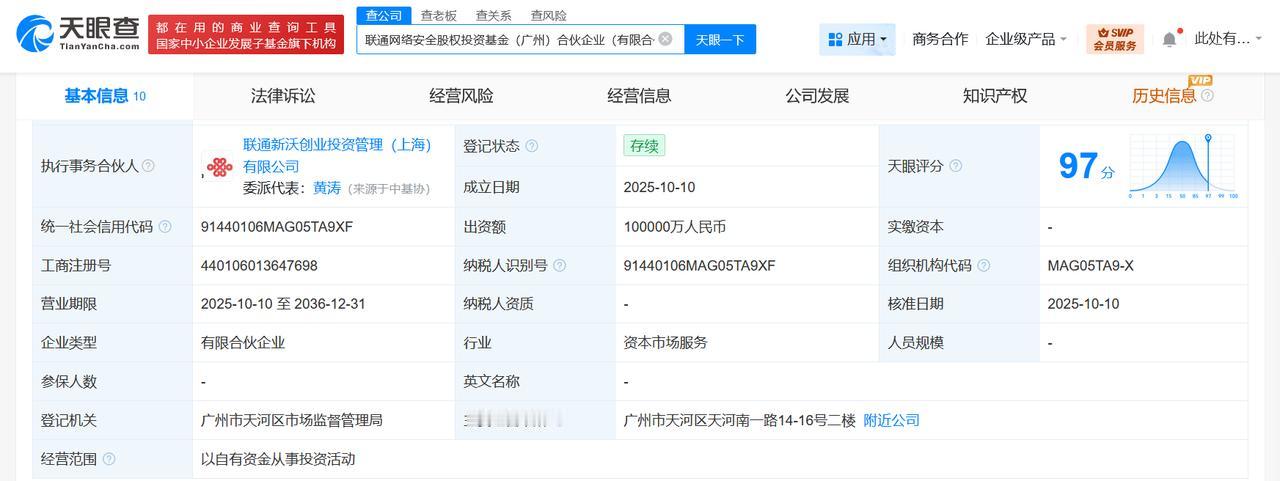Open the 公司发展 tab
Viewport: 1280px width, 481px height.
point(817,96)
